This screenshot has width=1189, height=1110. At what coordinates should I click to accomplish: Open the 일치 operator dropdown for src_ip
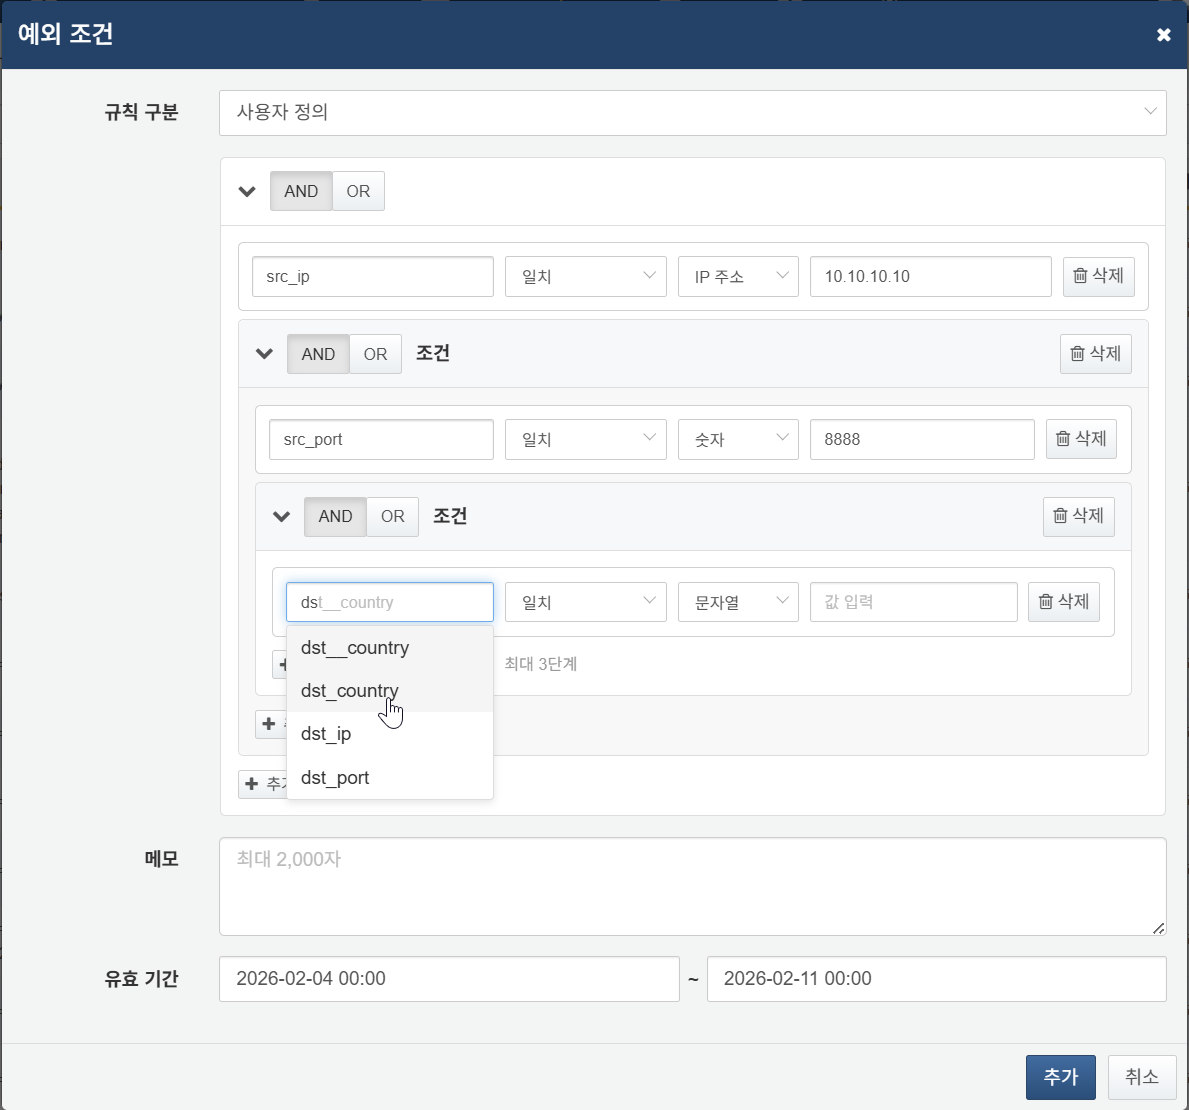point(585,277)
